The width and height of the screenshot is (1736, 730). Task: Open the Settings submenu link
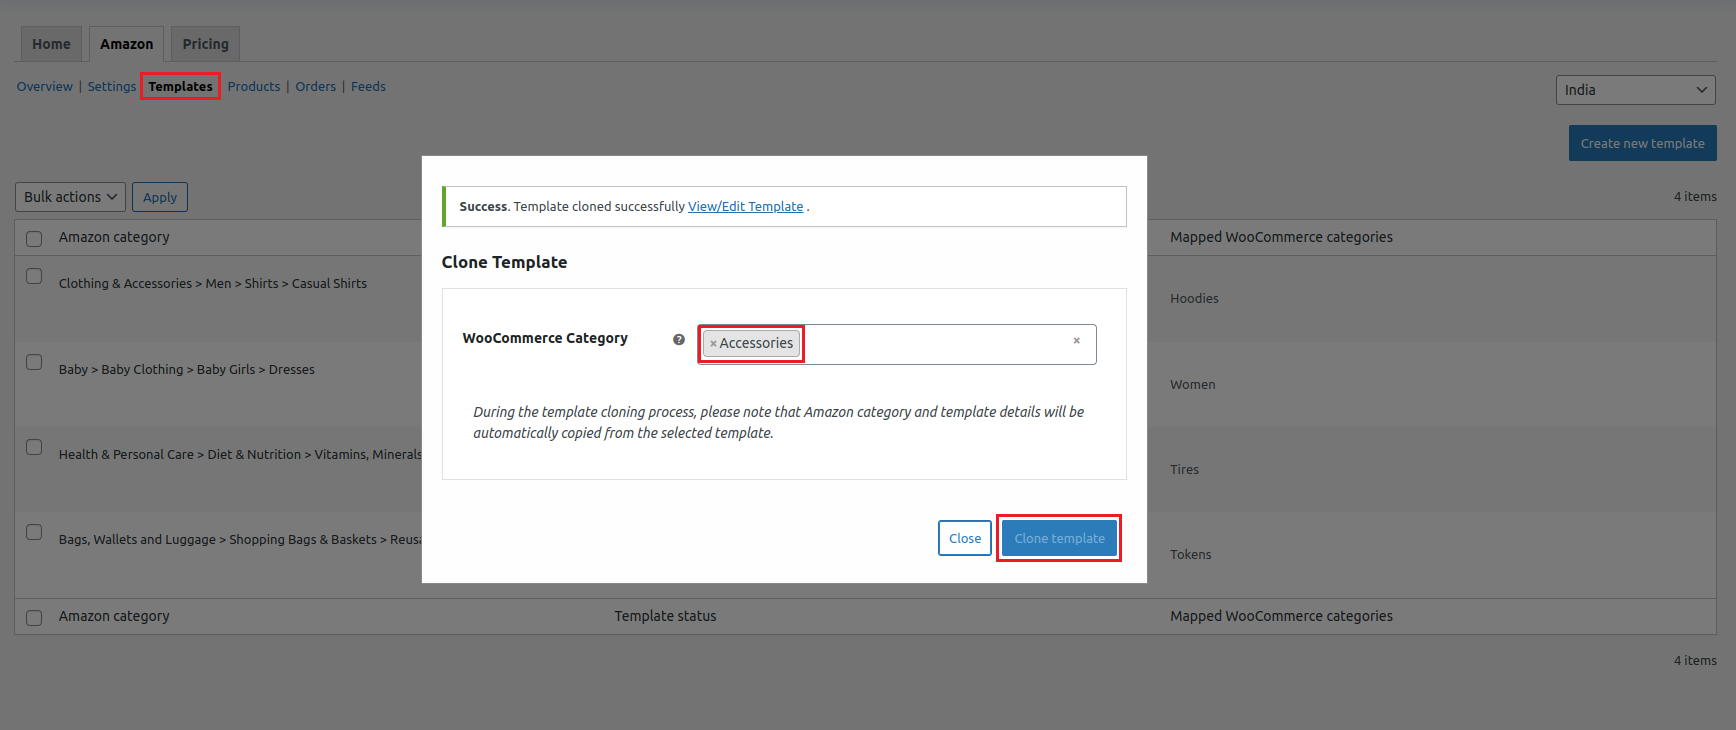click(111, 87)
